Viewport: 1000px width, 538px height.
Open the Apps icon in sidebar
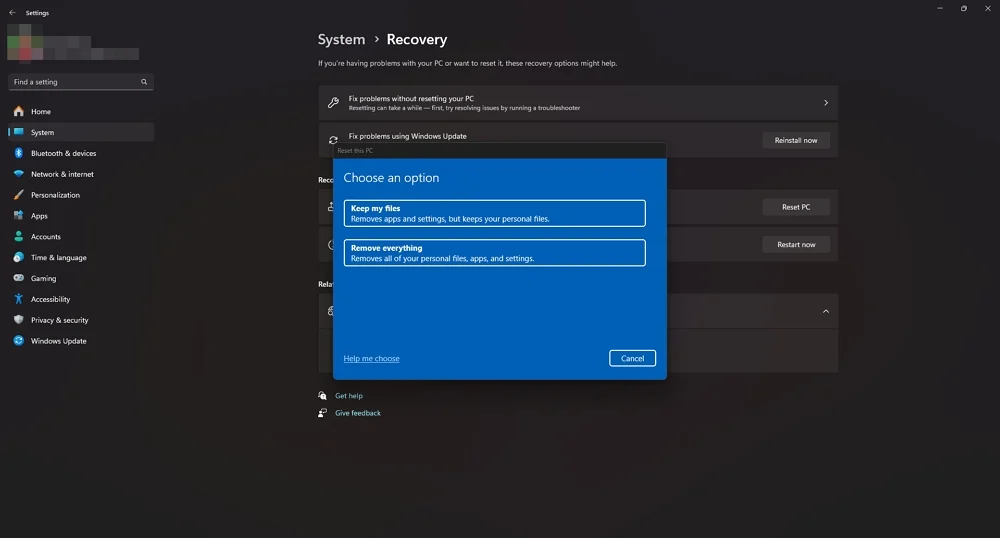18,216
